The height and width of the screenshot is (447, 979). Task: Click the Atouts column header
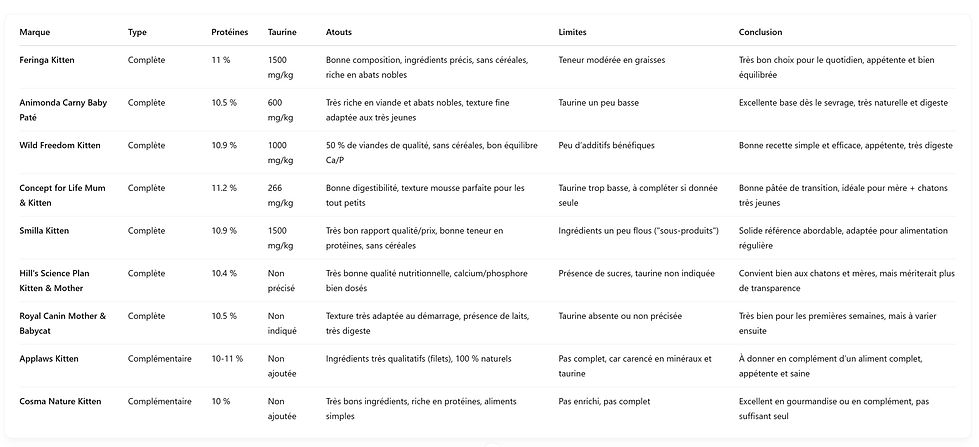338,32
